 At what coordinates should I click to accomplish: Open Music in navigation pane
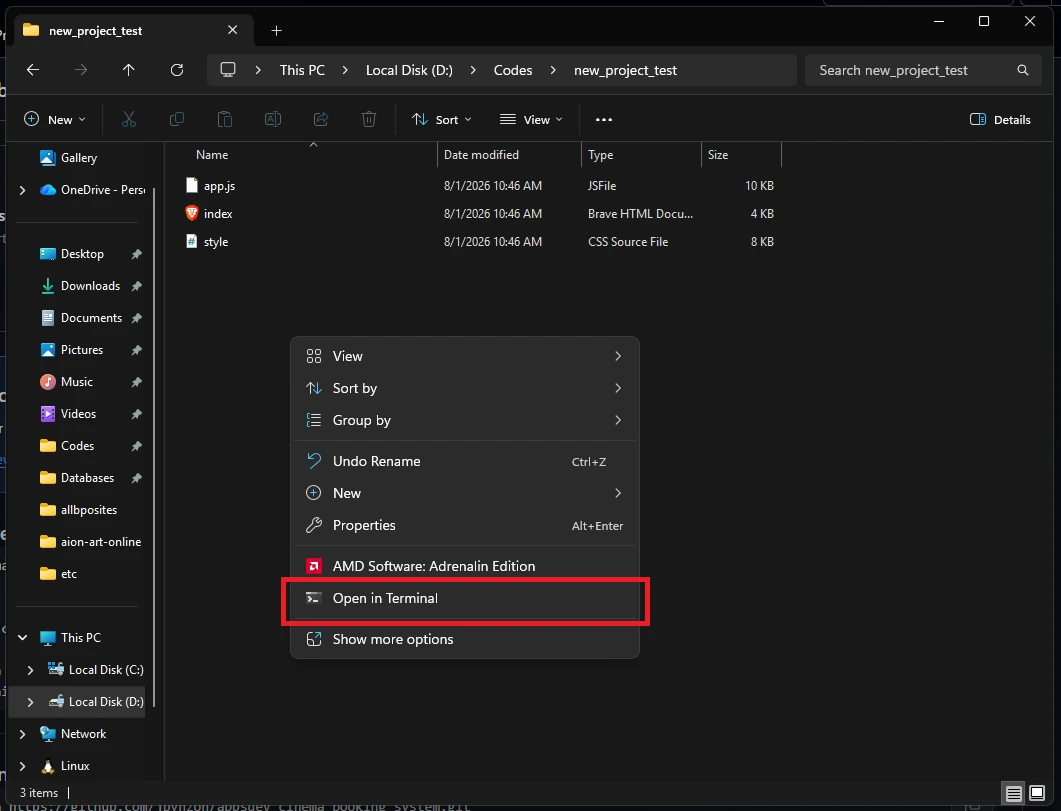click(x=77, y=381)
